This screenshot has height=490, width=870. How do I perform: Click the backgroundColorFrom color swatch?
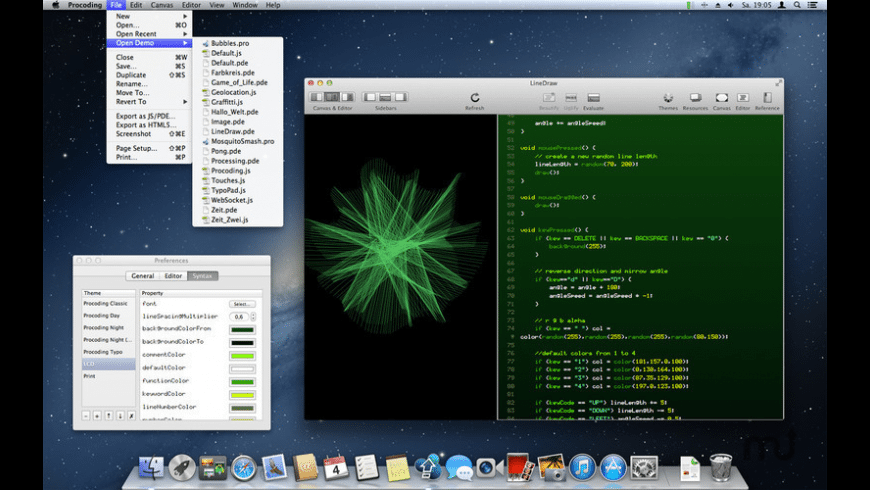242,329
